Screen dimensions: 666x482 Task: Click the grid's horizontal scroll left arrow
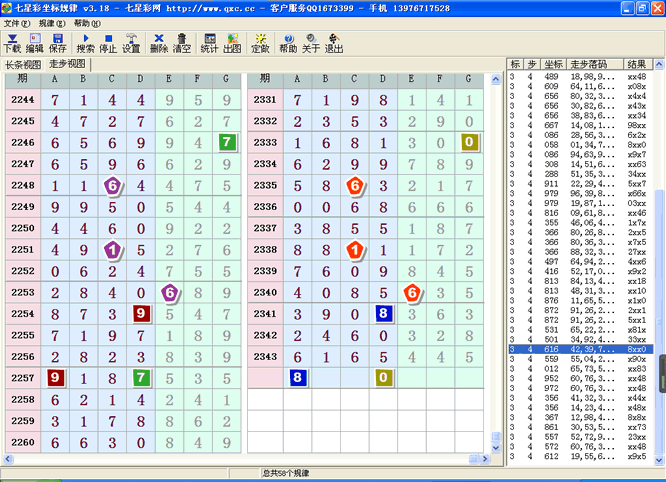pos(8,459)
